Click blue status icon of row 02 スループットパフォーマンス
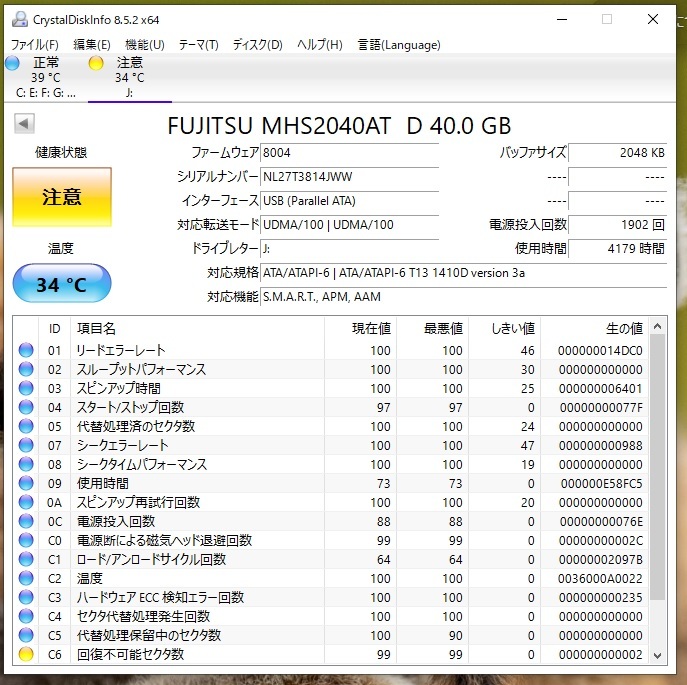This screenshot has width=687, height=685. [x=26, y=369]
